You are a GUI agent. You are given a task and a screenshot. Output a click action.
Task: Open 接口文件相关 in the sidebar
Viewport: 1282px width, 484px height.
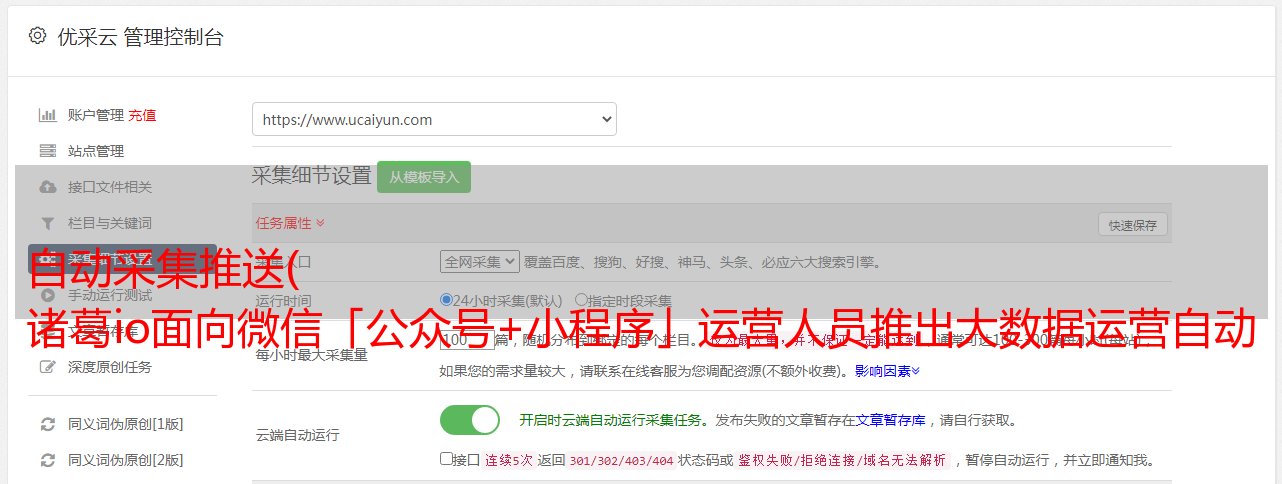(110, 187)
